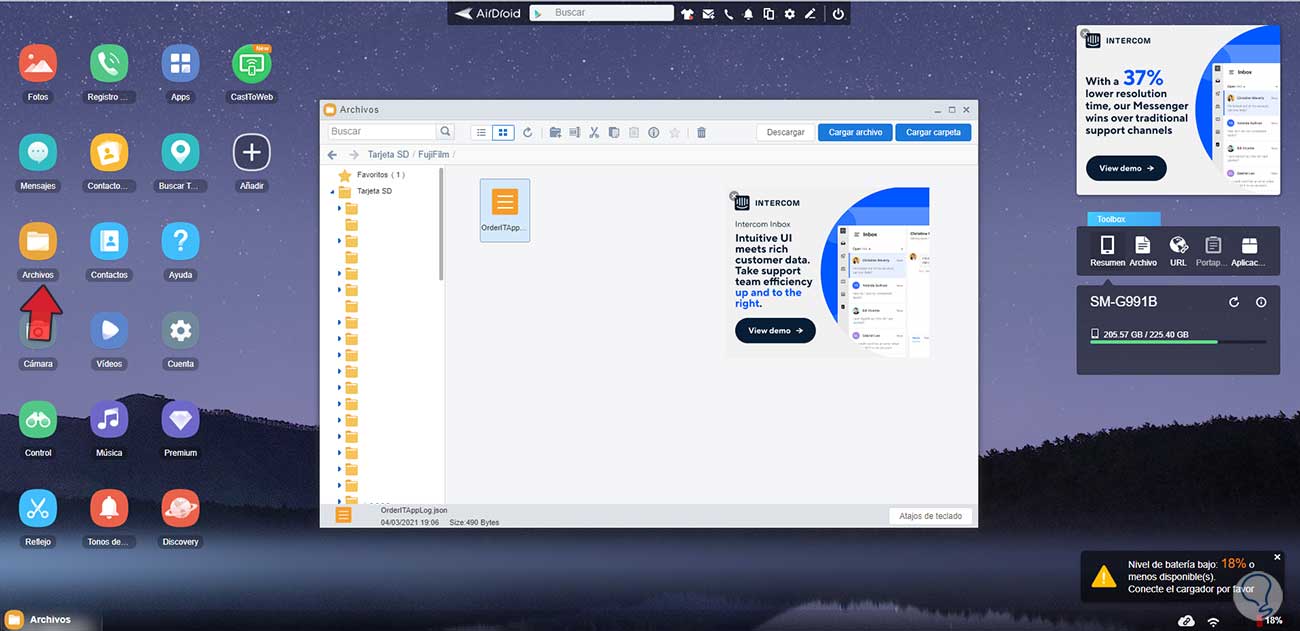Click the trash delete icon in Archivos toolbar
Image resolution: width=1300 pixels, height=631 pixels.
[701, 132]
